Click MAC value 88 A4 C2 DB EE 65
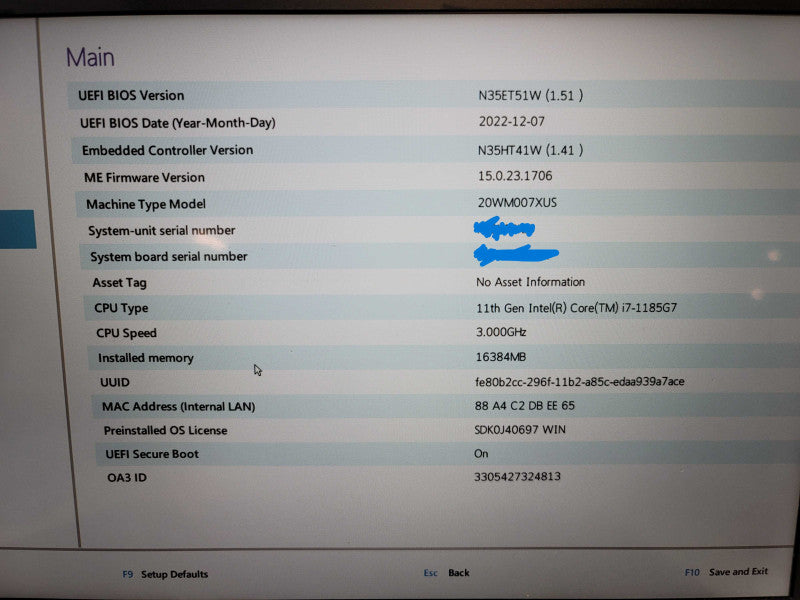Screen dimensions: 800x600 tap(524, 406)
